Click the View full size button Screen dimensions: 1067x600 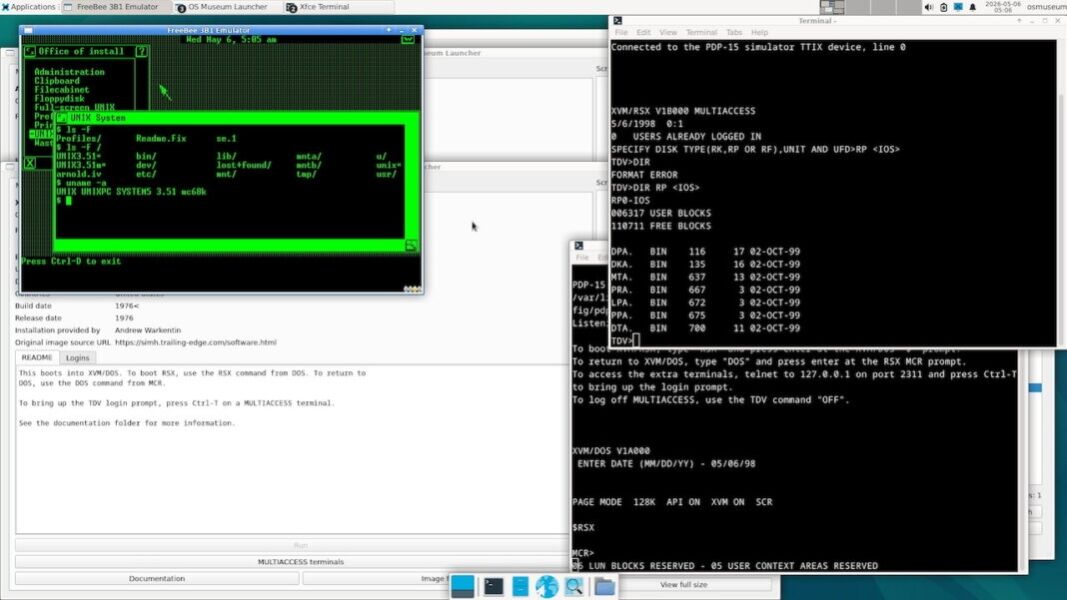coord(683,584)
